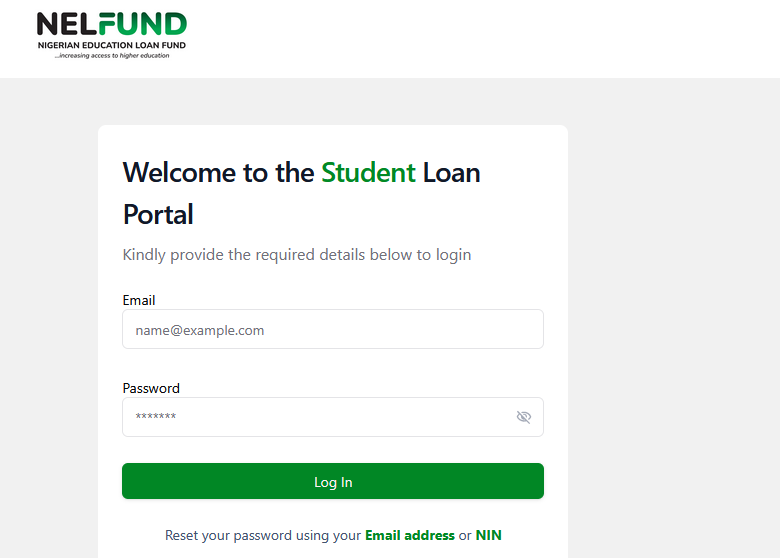Click the "Kindly provide the required details" subtitle

coord(296,255)
